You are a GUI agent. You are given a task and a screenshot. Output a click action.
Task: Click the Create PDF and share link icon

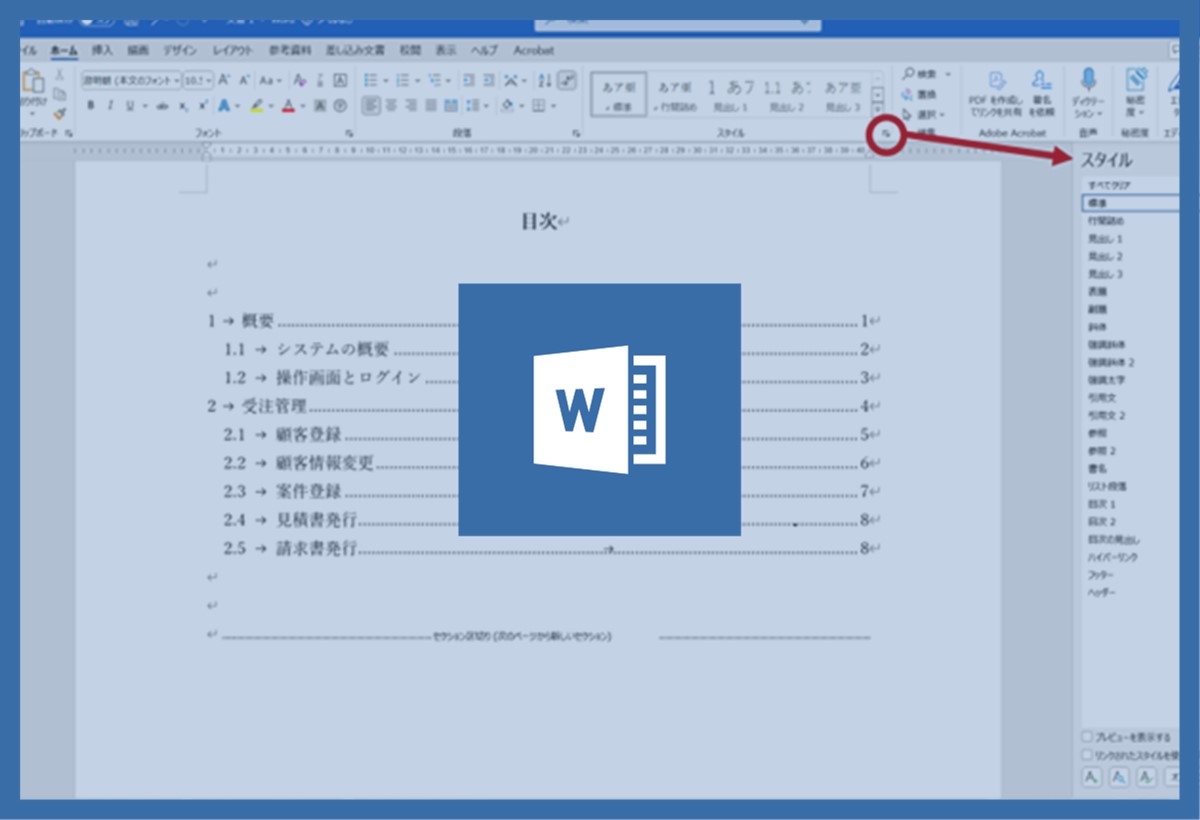pos(996,80)
